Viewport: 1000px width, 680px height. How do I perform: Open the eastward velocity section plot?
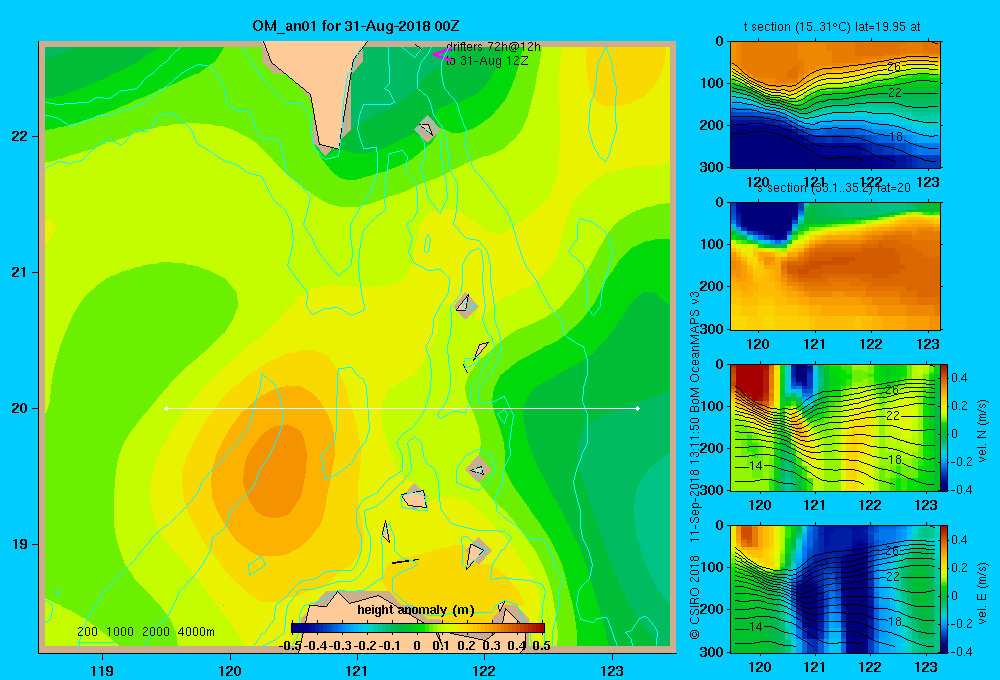click(835, 589)
